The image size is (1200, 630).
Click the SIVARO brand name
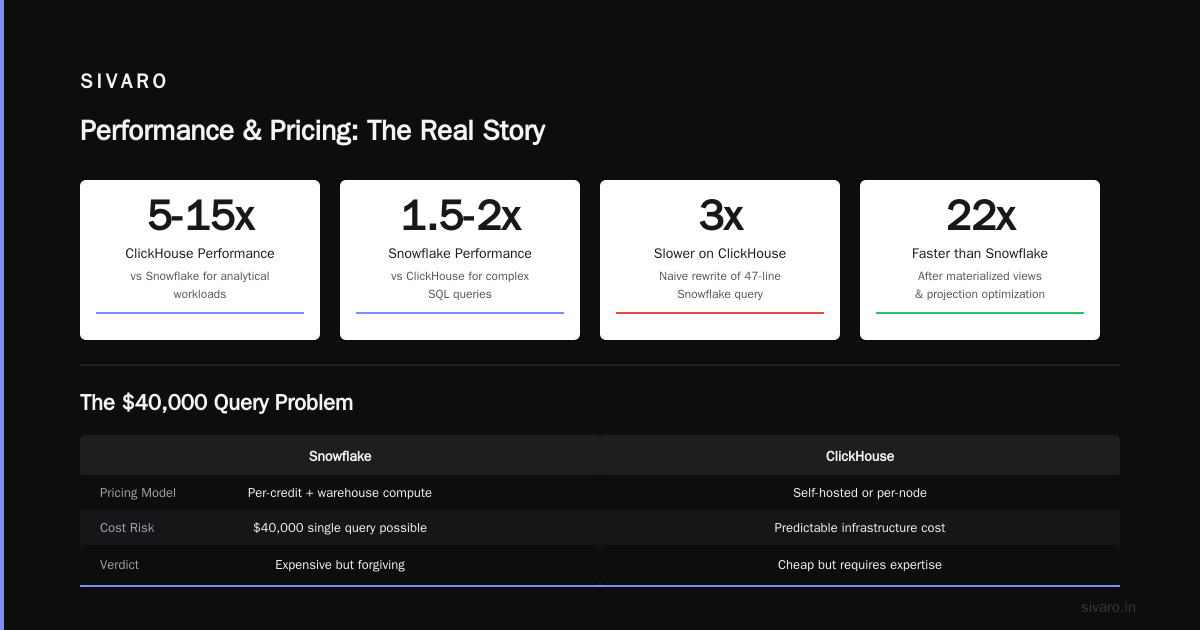click(124, 82)
